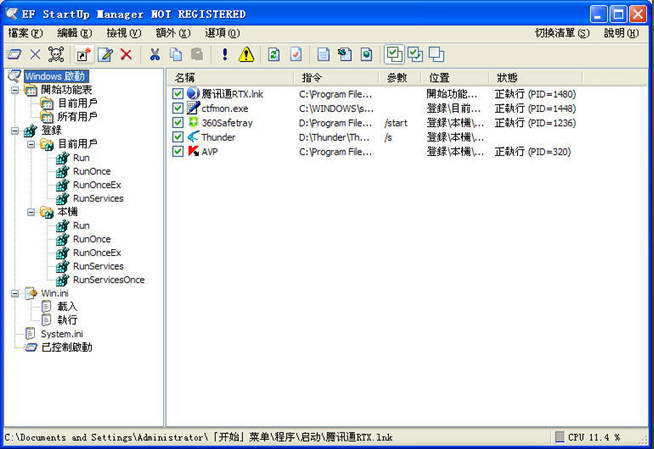Image resolution: width=654 pixels, height=449 pixels.
Task: Sort by the 參數 column header
Action: click(x=401, y=78)
